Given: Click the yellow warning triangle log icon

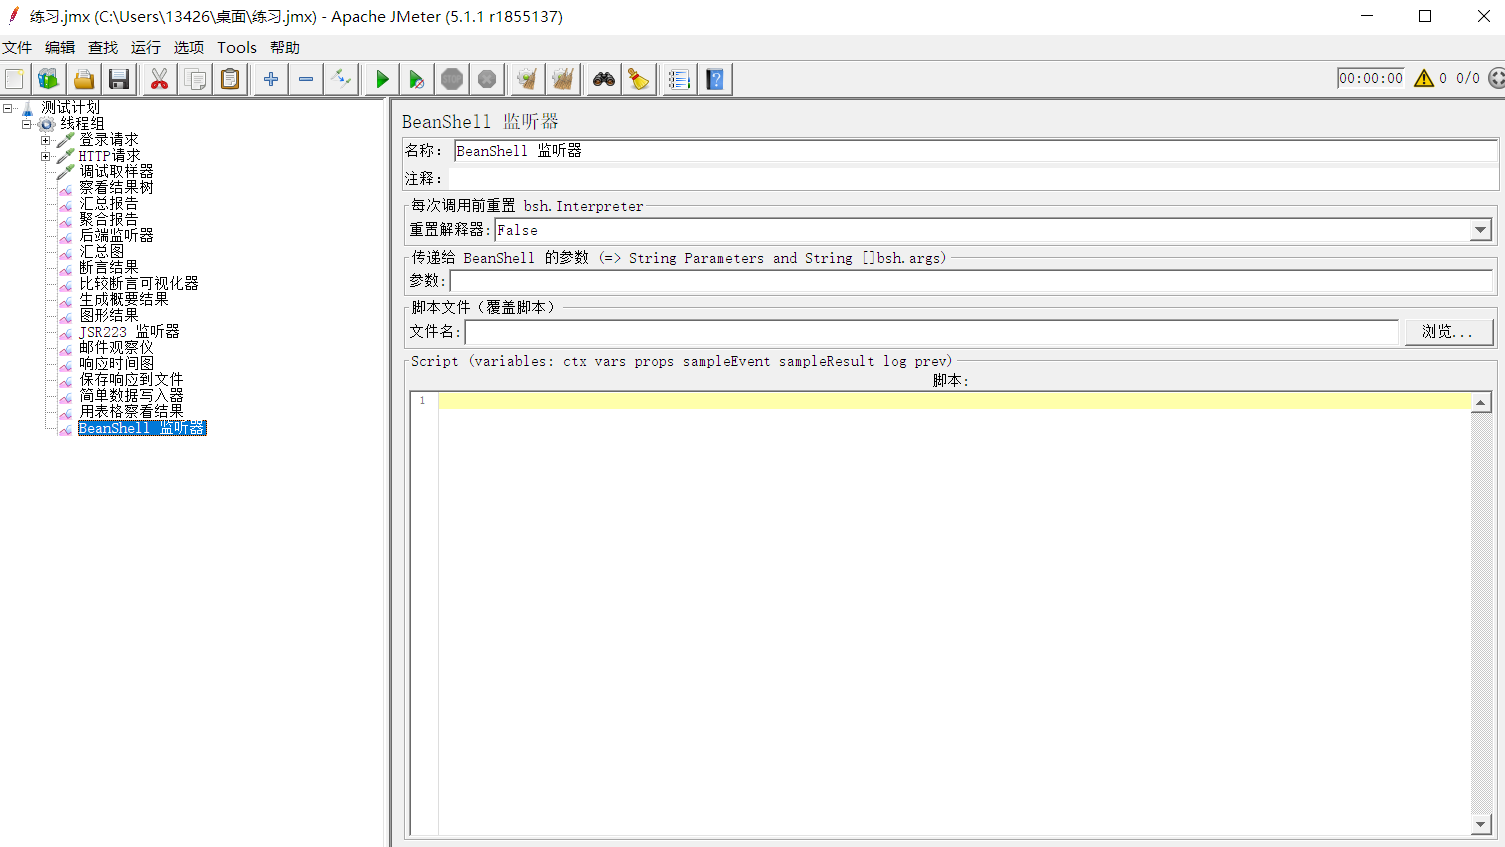Looking at the screenshot, I should click(1424, 78).
